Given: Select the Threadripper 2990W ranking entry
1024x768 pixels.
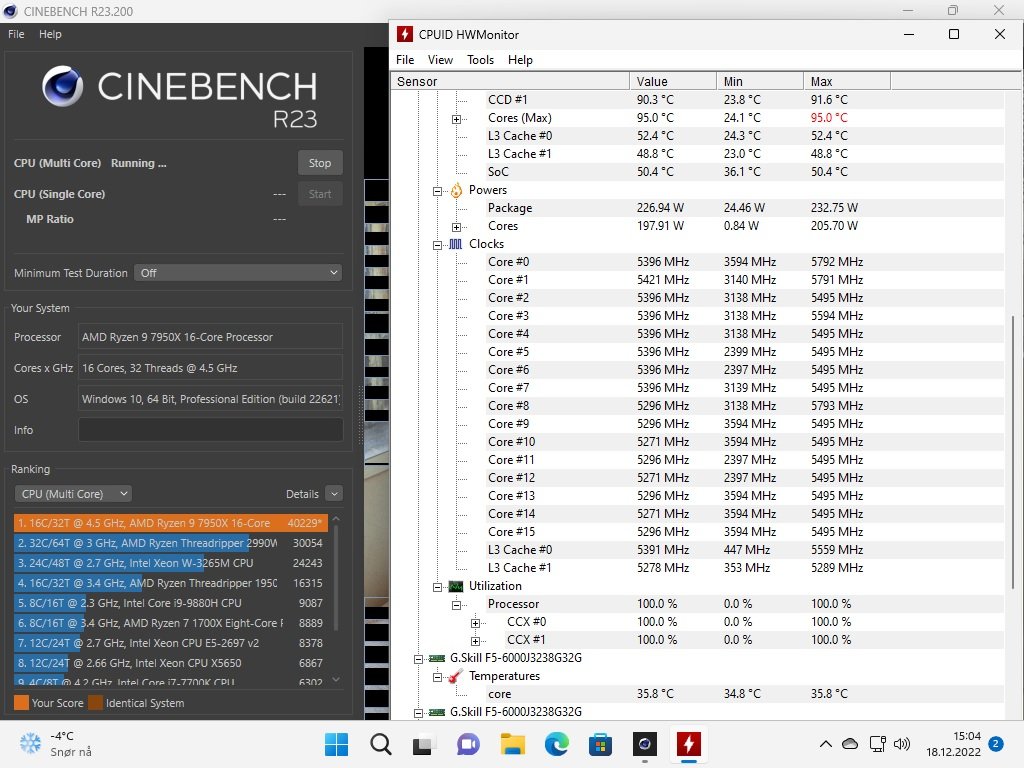Looking at the screenshot, I should coord(170,543).
